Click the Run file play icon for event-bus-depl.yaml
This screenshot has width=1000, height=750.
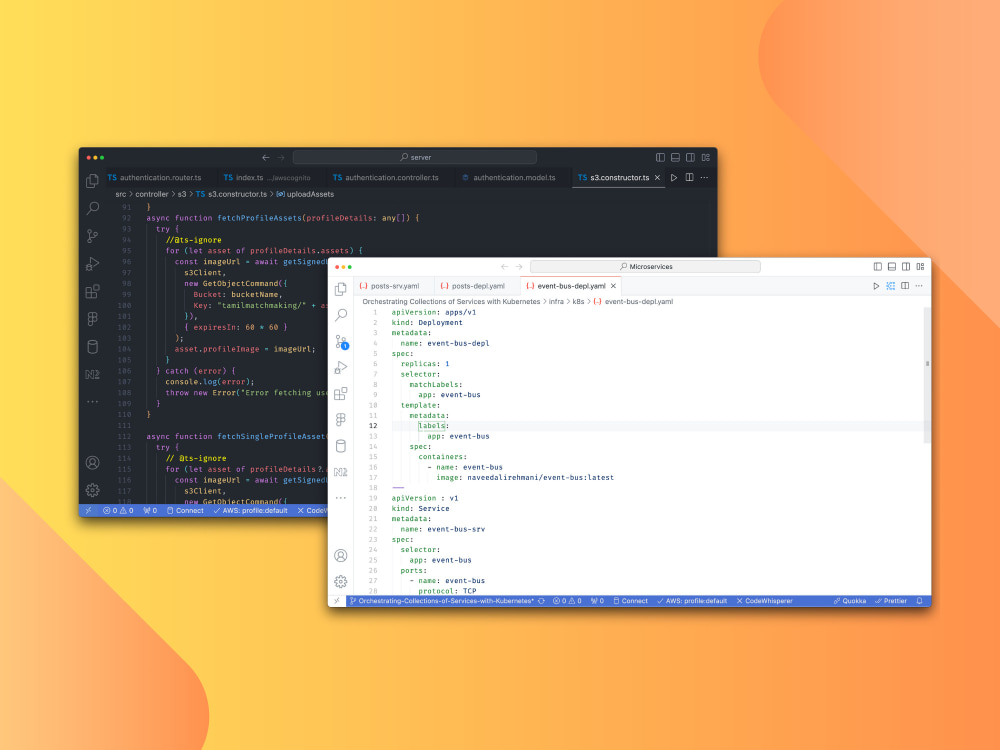pos(877,285)
